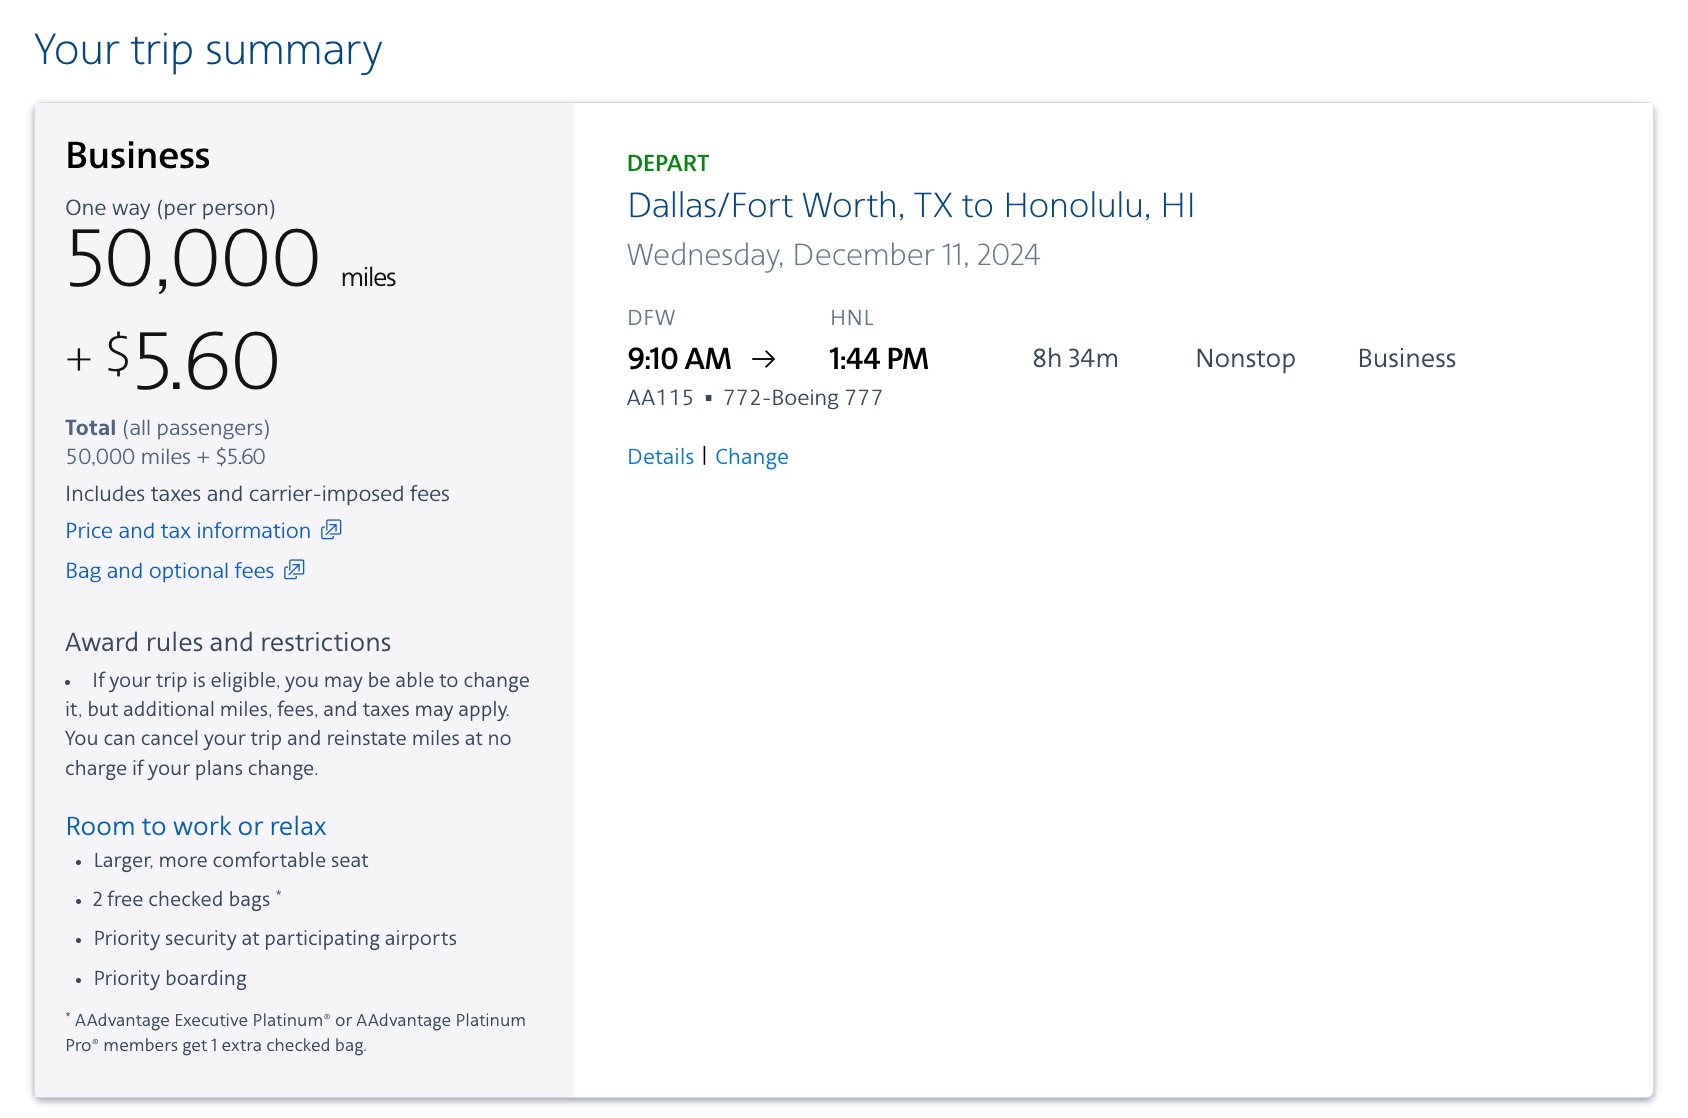Screen dimensions: 1688x1118
Task: Click the bullet next to Priority security benefit
Action: [x=78, y=941]
